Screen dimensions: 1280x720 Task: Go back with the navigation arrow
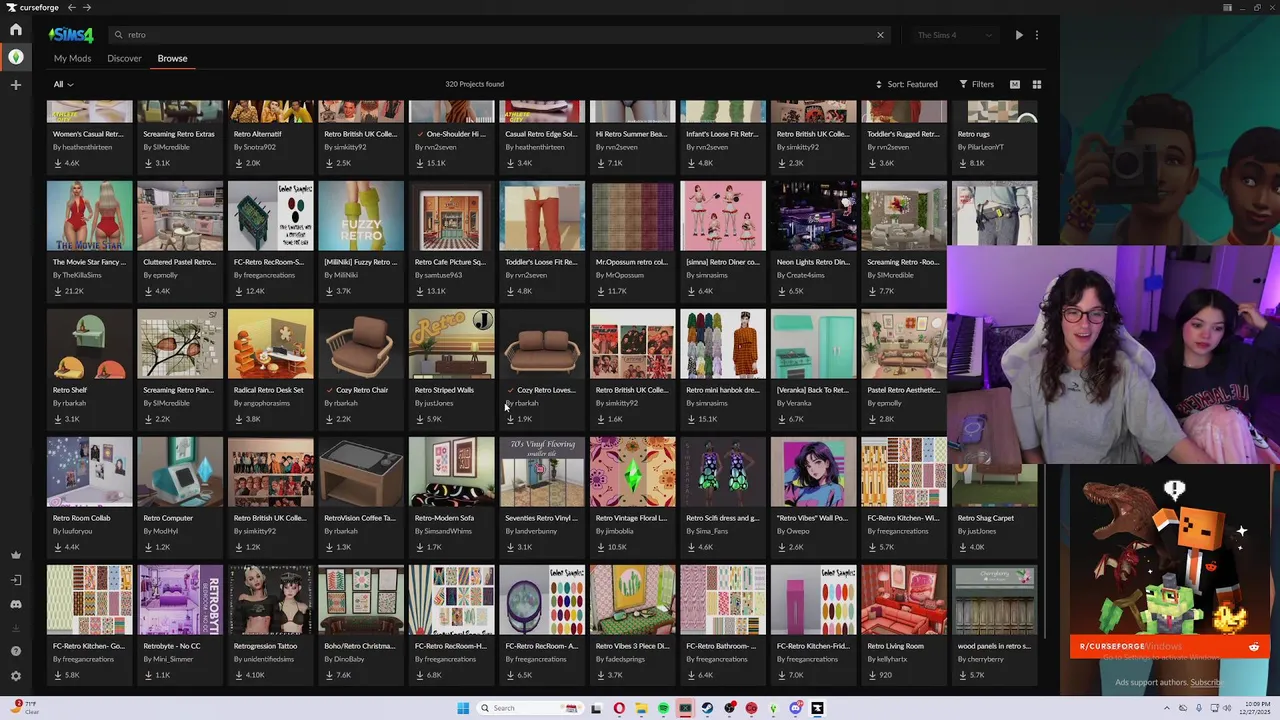(x=71, y=7)
